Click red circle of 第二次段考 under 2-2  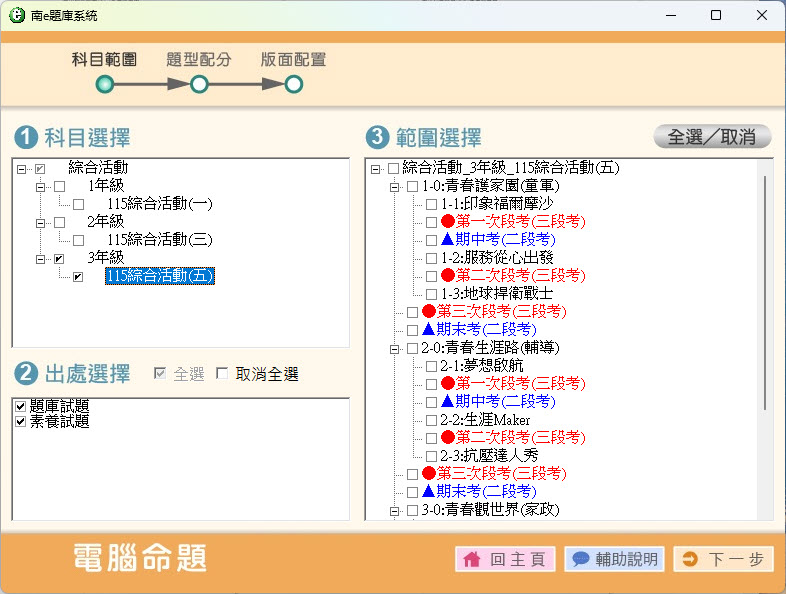[448, 437]
